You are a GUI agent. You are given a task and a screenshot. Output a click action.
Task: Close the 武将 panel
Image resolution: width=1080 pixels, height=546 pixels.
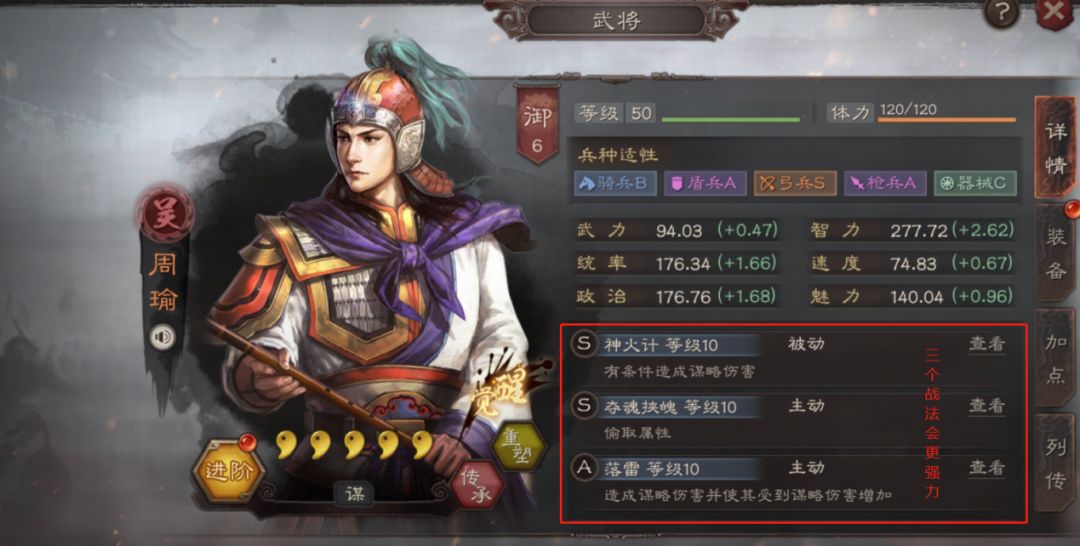coord(1054,12)
